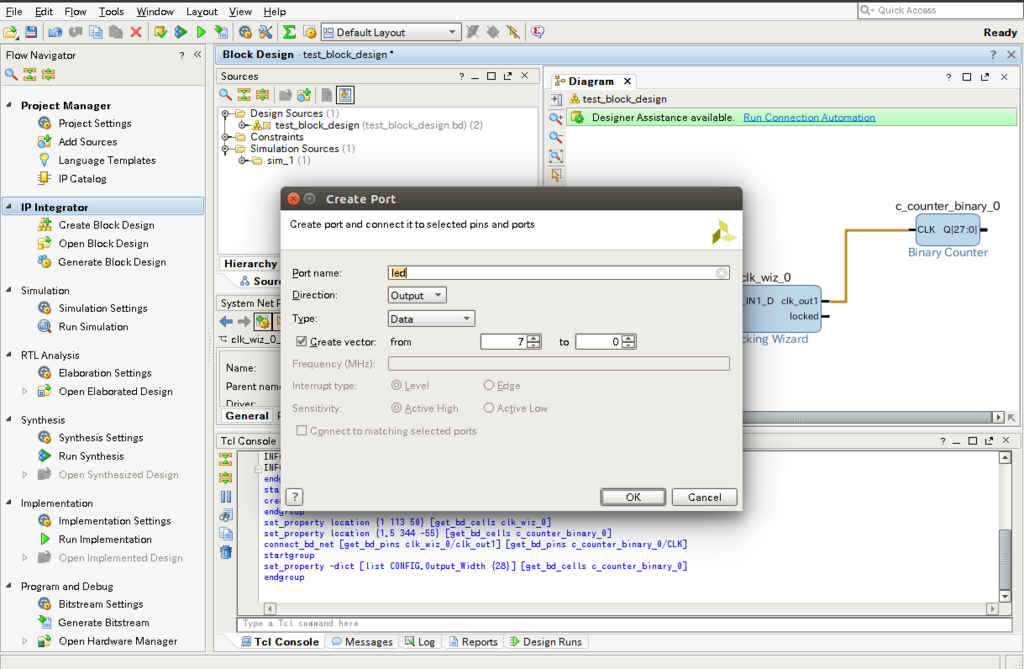Switch to the Design Runs tab
Screen dimensions: 1024x669
click(546, 642)
